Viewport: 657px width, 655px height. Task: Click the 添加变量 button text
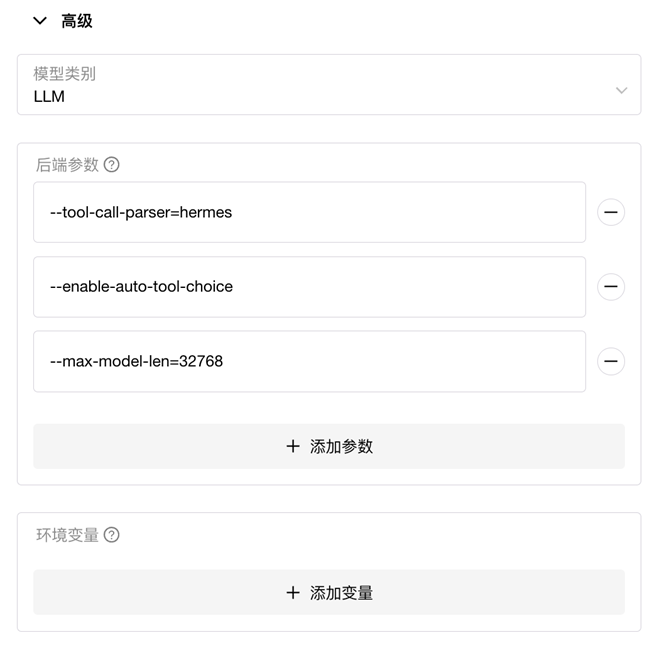pyautogui.click(x=341, y=593)
